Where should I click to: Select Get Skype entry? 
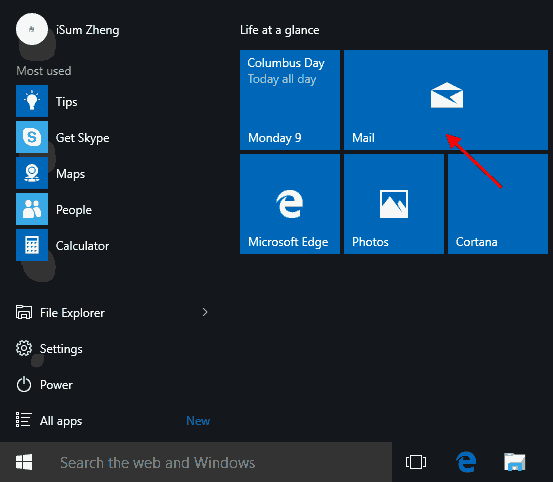tap(83, 138)
